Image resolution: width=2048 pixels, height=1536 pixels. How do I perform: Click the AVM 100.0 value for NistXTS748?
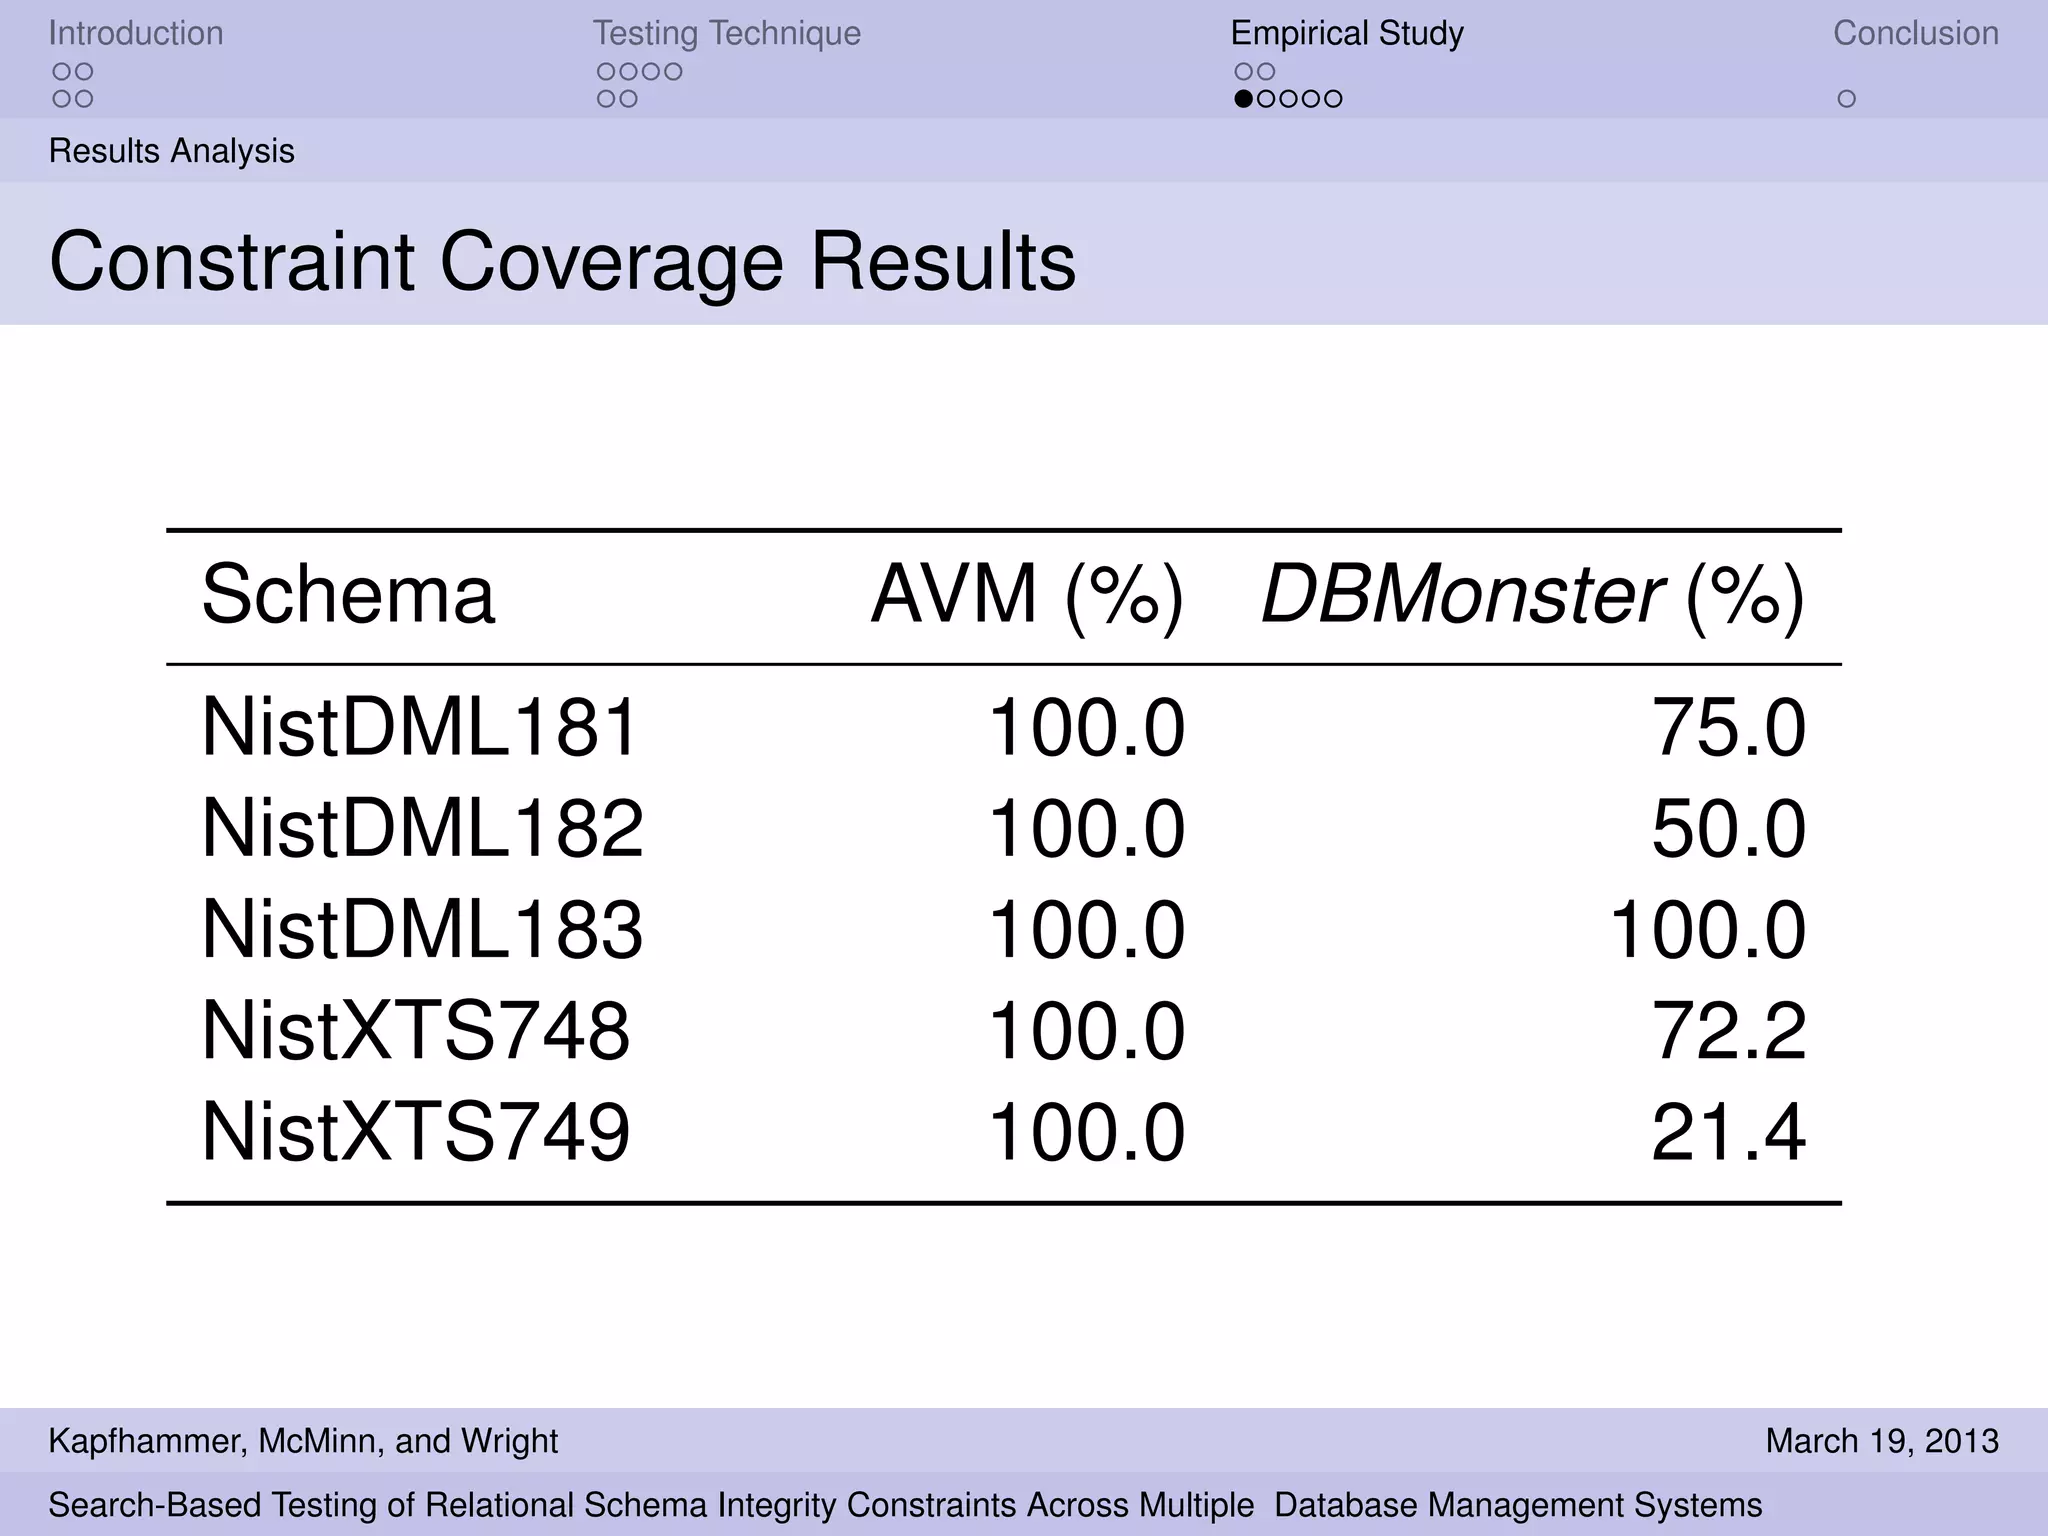click(x=1087, y=1031)
